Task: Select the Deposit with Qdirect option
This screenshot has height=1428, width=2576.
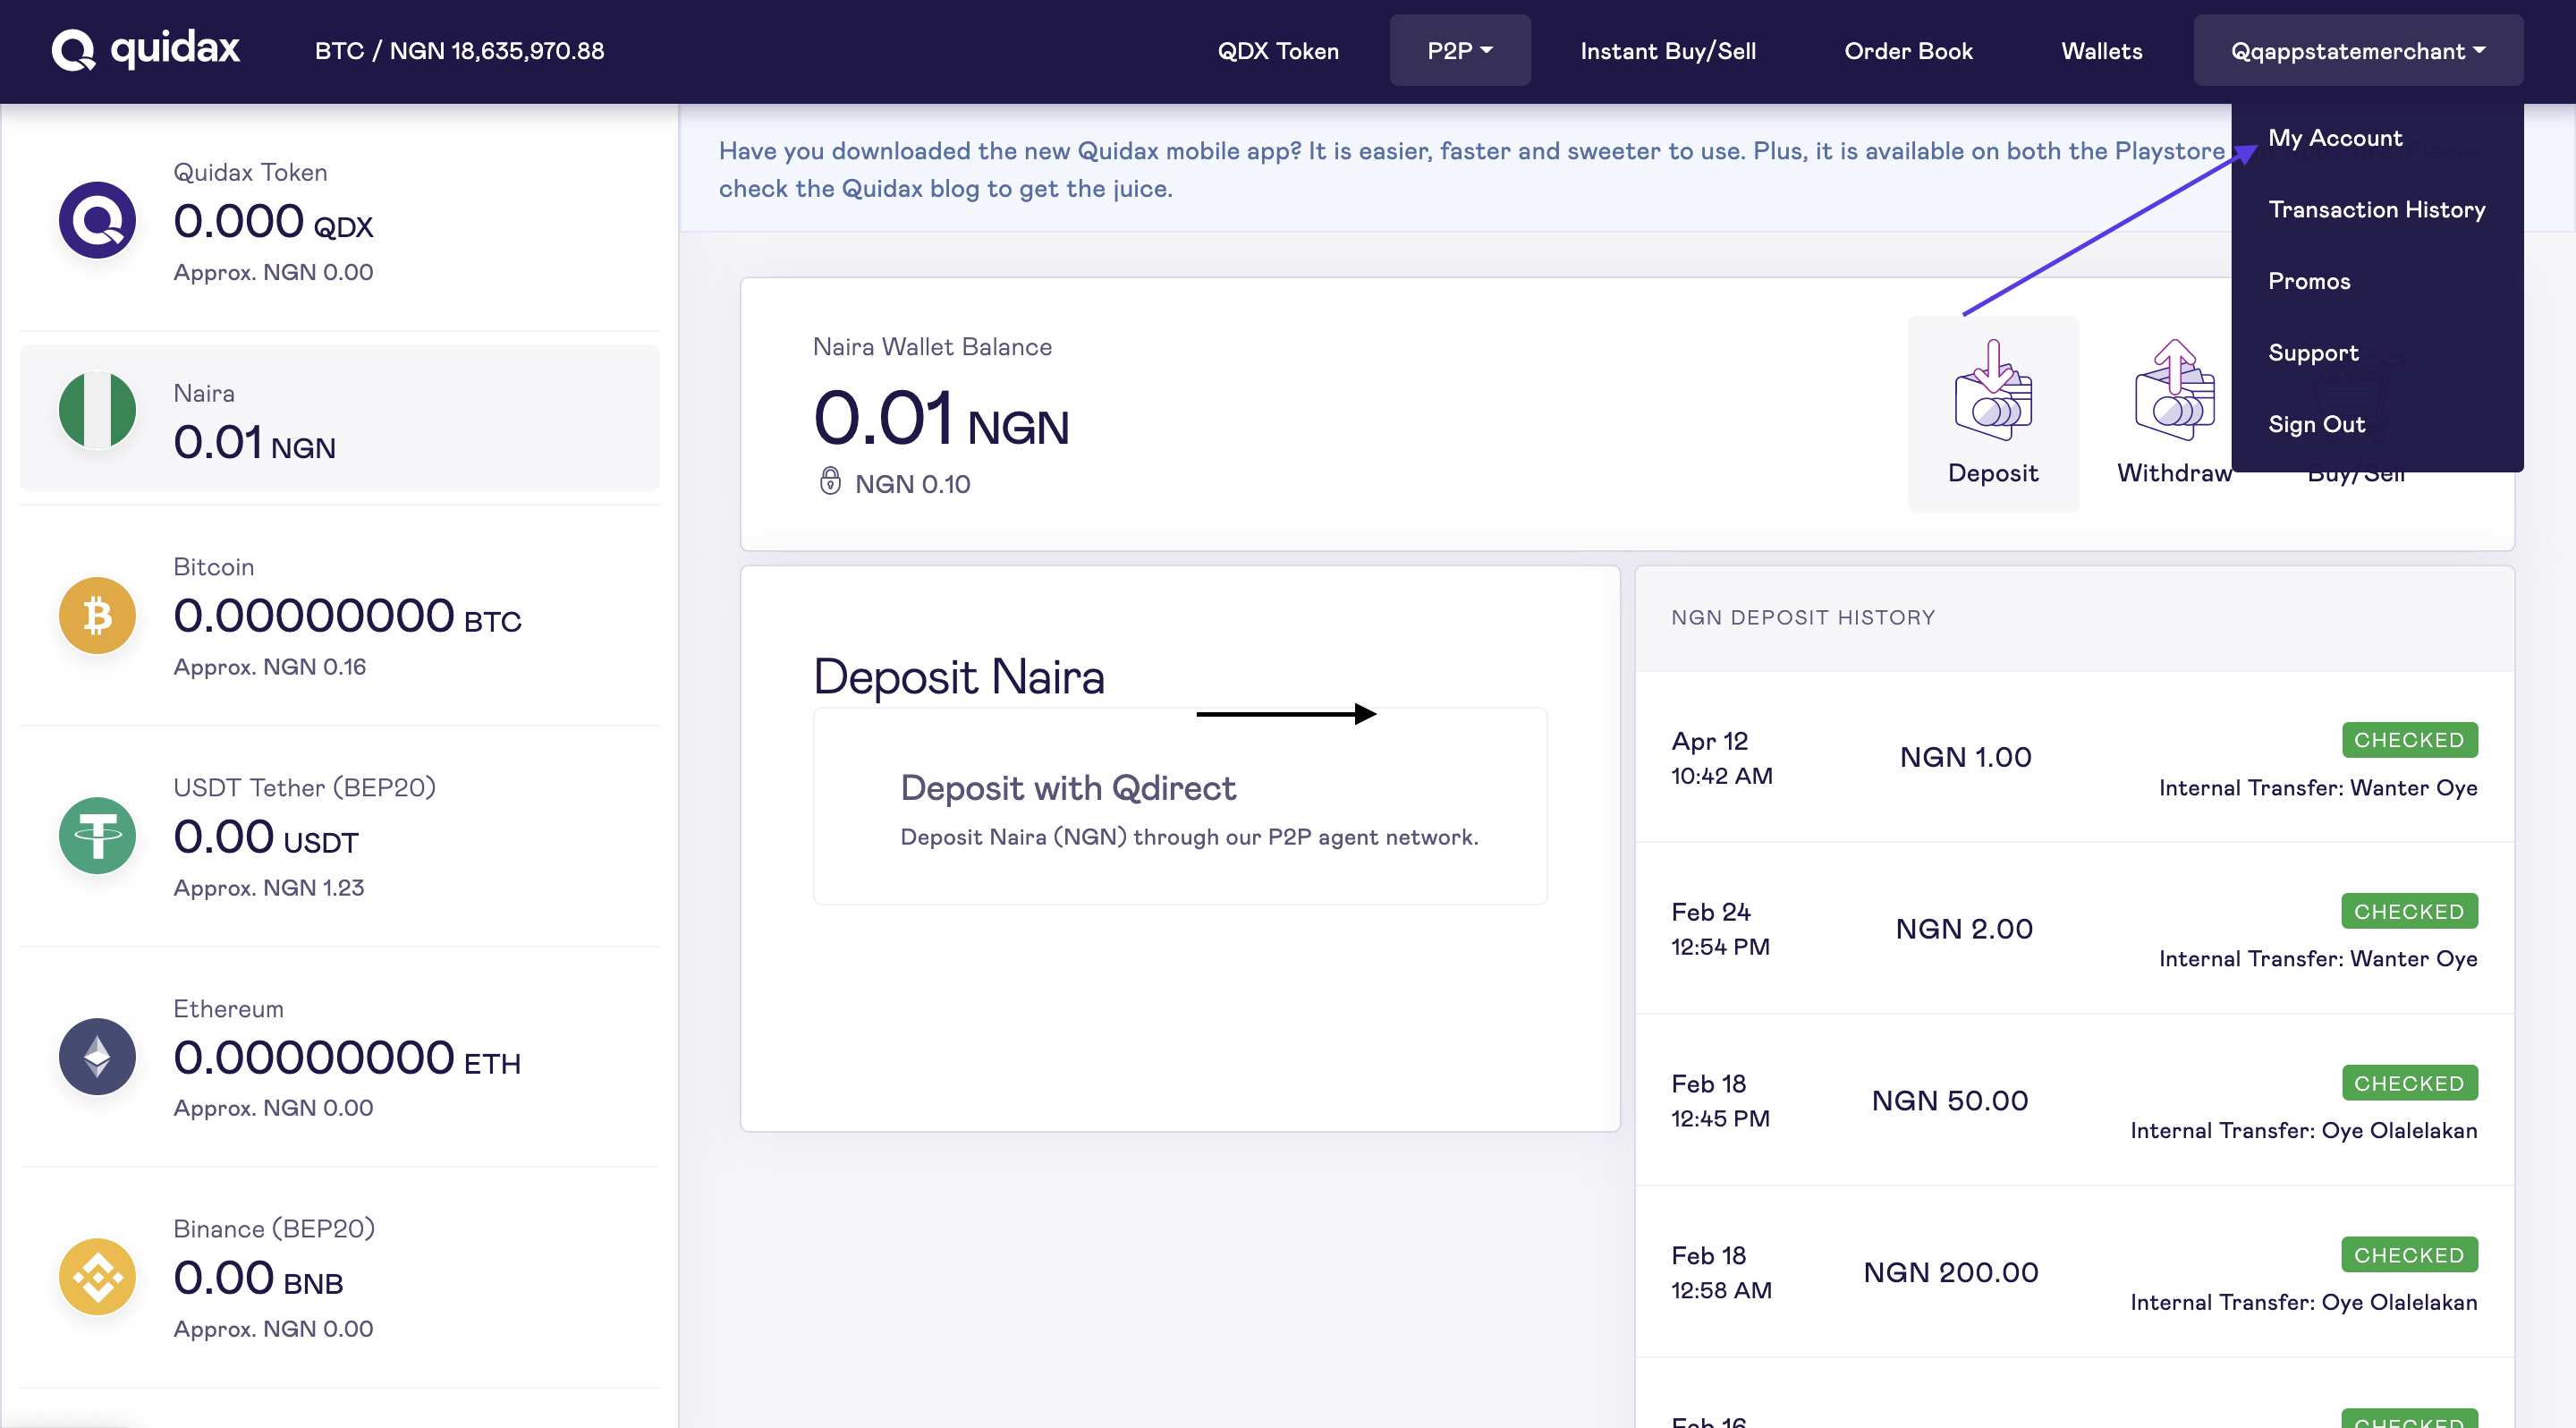Action: (x=1180, y=808)
